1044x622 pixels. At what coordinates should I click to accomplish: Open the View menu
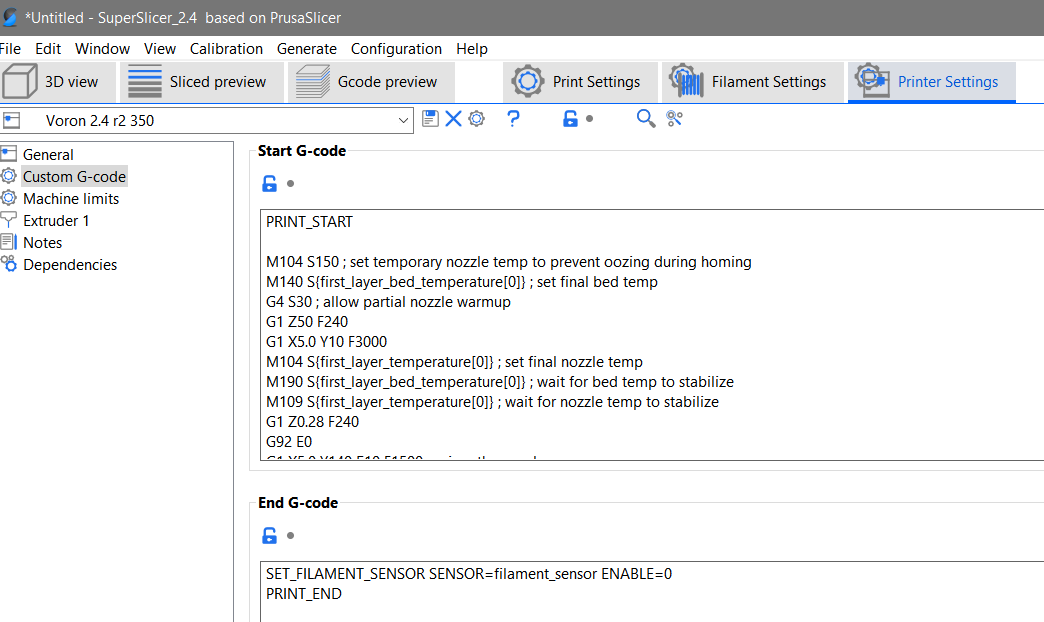coord(160,49)
